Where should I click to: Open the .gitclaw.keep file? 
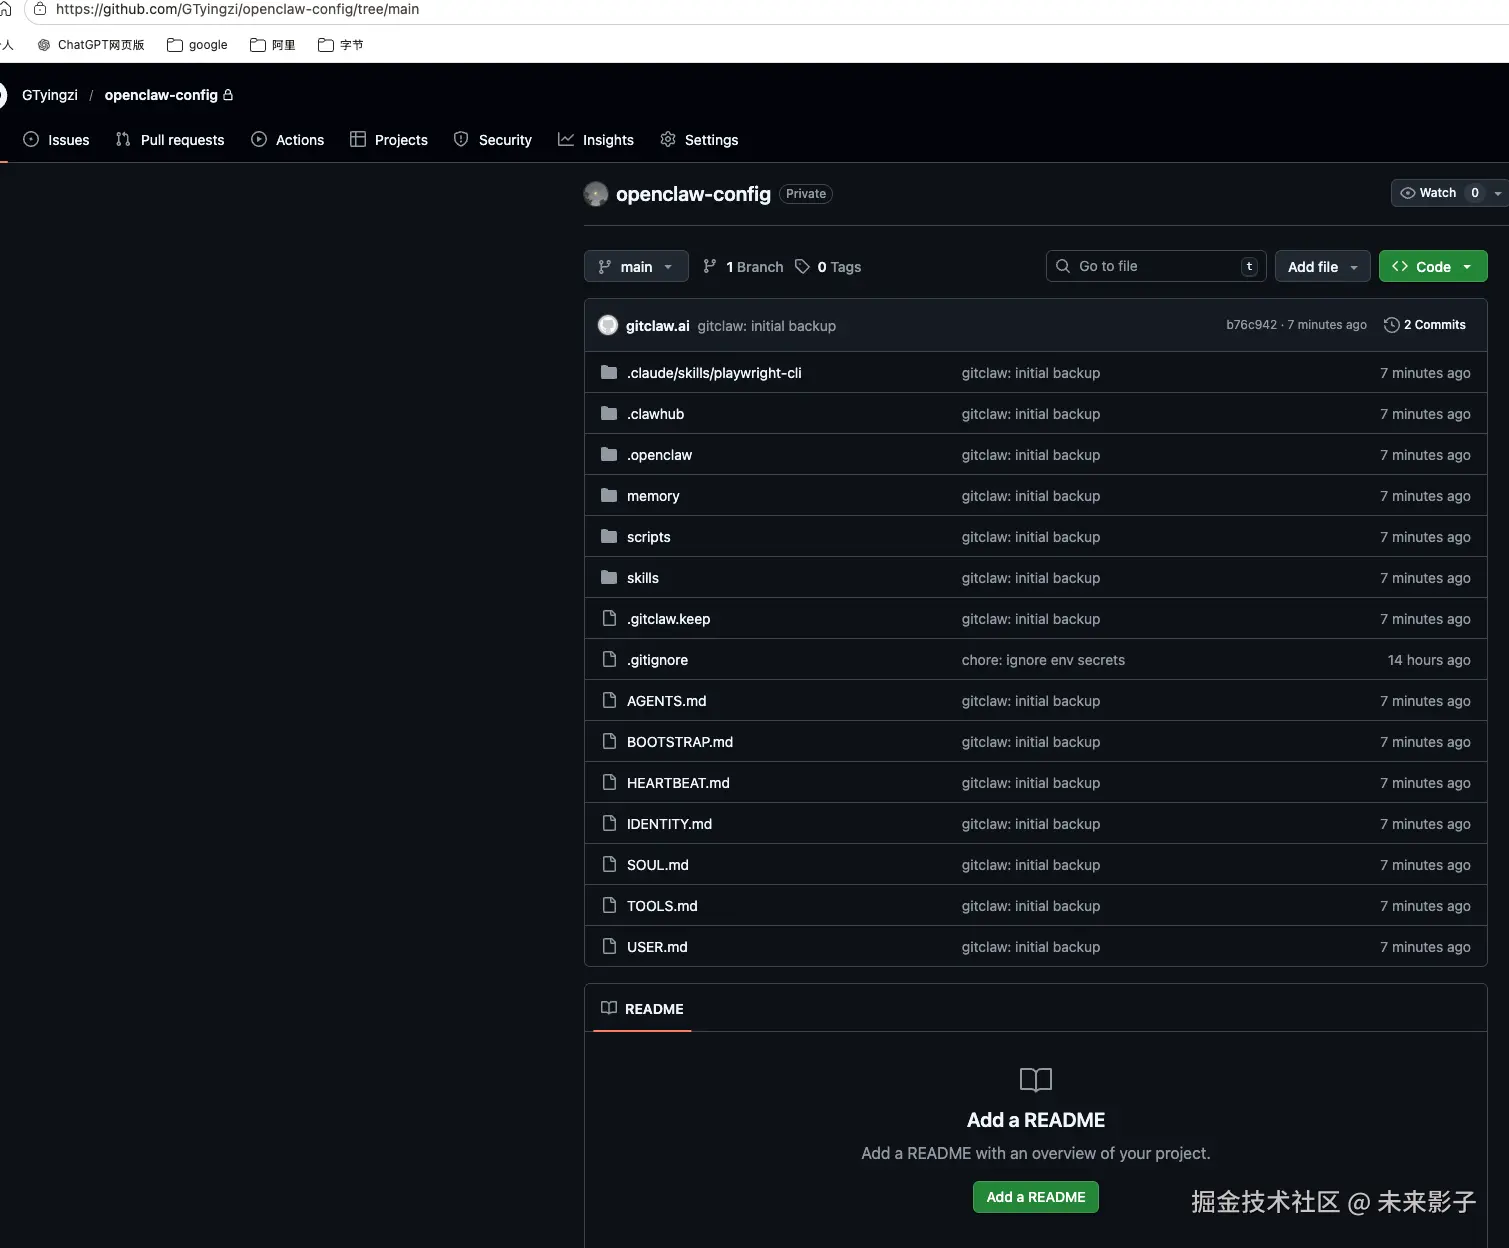pyautogui.click(x=669, y=619)
